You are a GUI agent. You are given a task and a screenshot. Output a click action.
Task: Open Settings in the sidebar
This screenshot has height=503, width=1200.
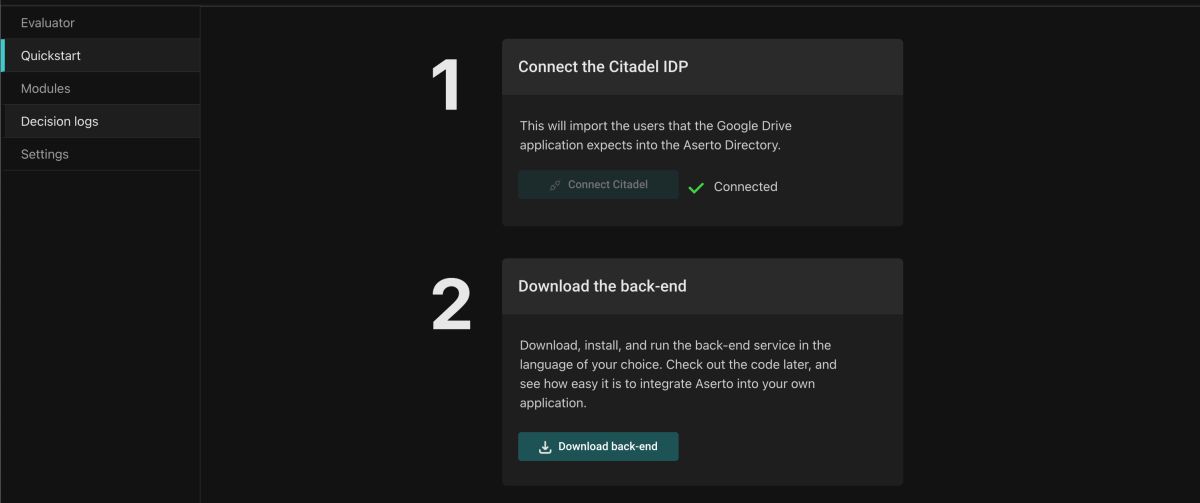[x=100, y=155]
